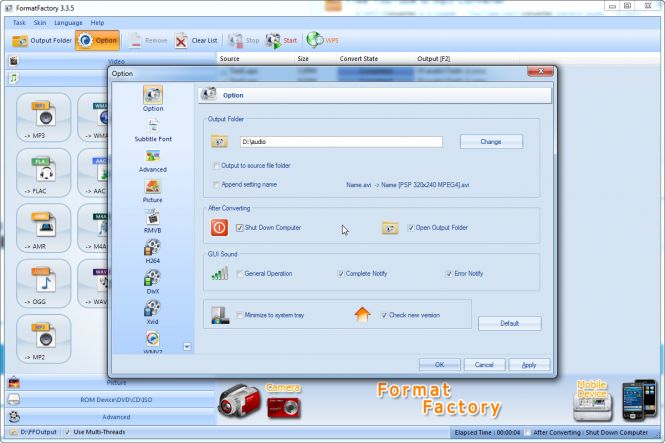This screenshot has height=443, width=665.
Task: Select Advanced category in dialog sidebar
Action: 153,160
